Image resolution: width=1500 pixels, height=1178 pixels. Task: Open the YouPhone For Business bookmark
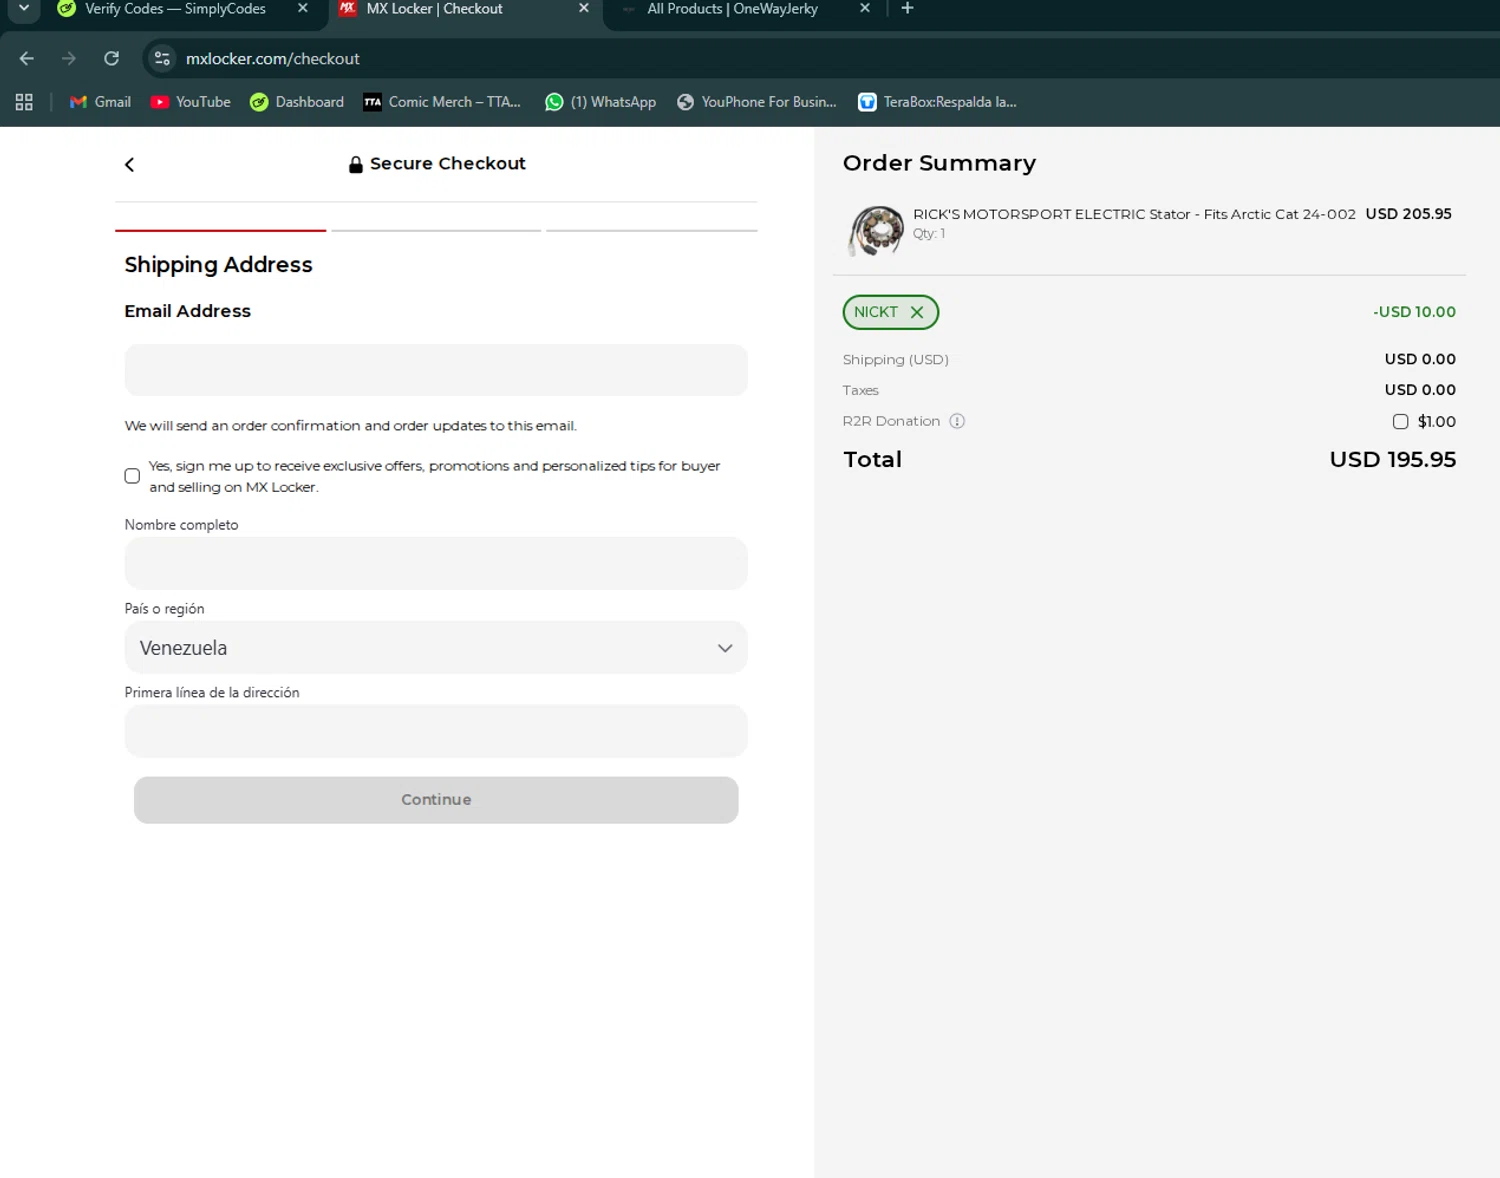click(757, 102)
